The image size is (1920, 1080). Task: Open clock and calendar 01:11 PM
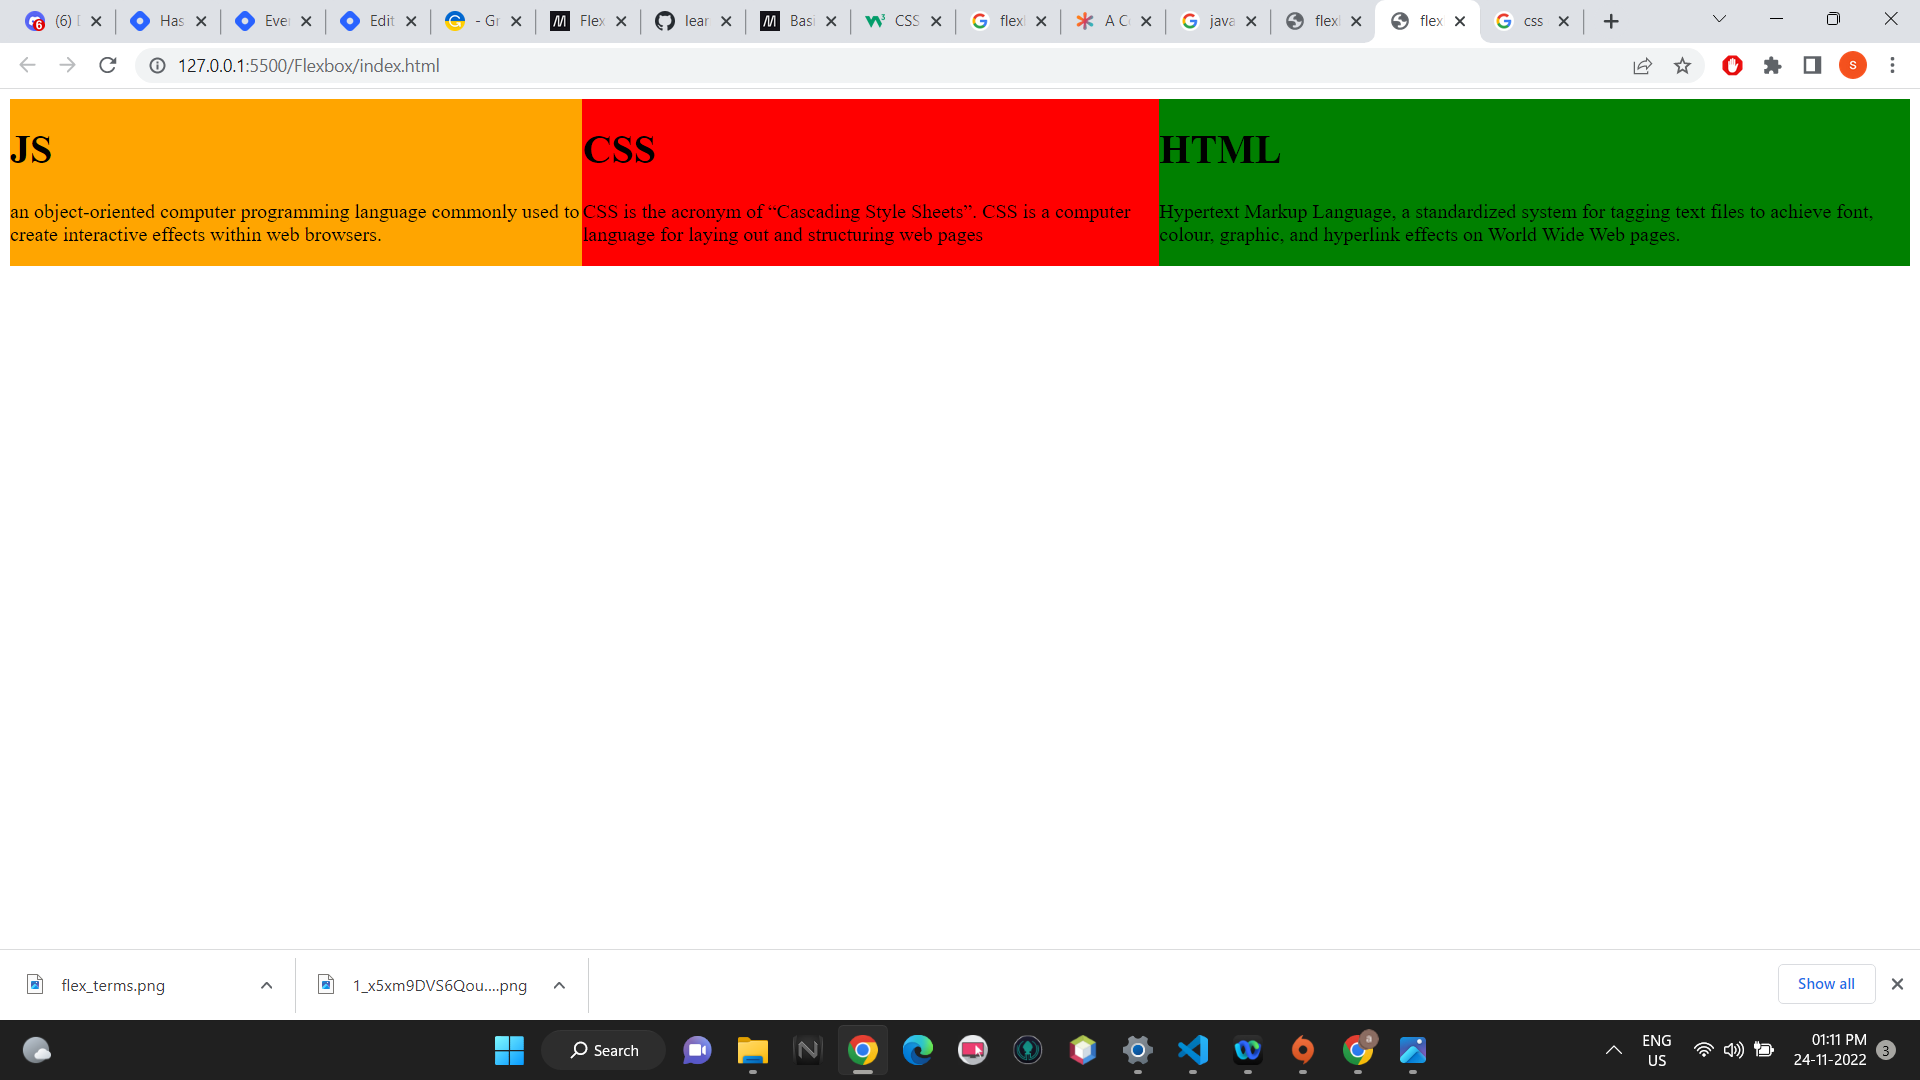point(1829,1050)
